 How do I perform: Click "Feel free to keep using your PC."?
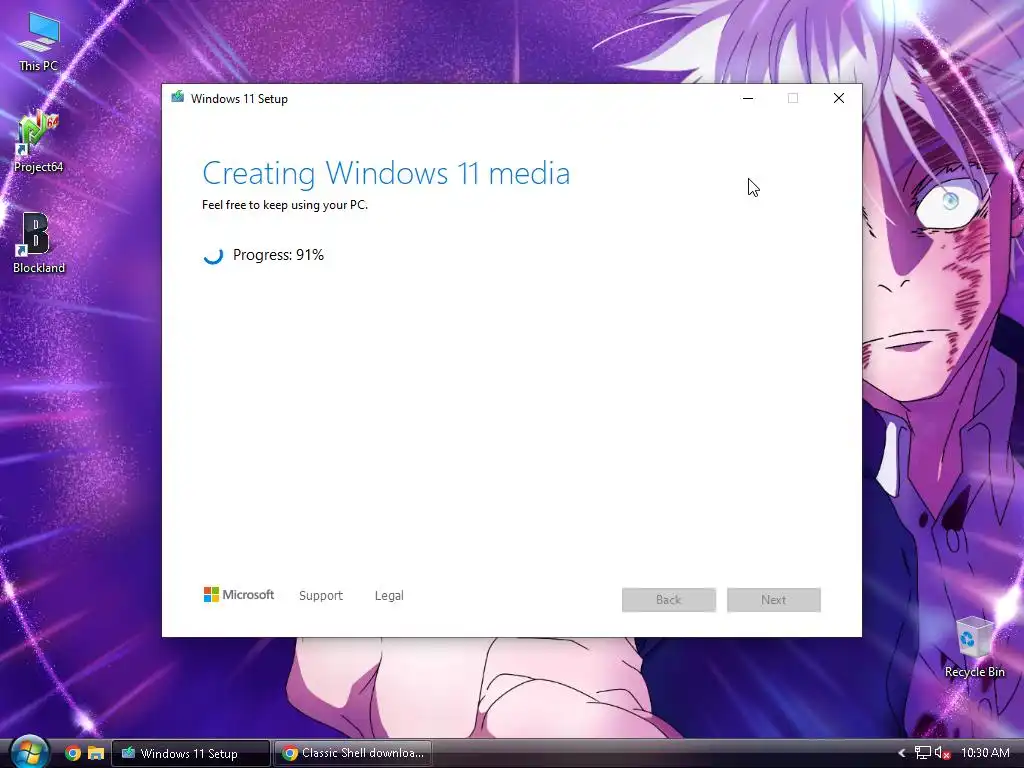coord(285,205)
